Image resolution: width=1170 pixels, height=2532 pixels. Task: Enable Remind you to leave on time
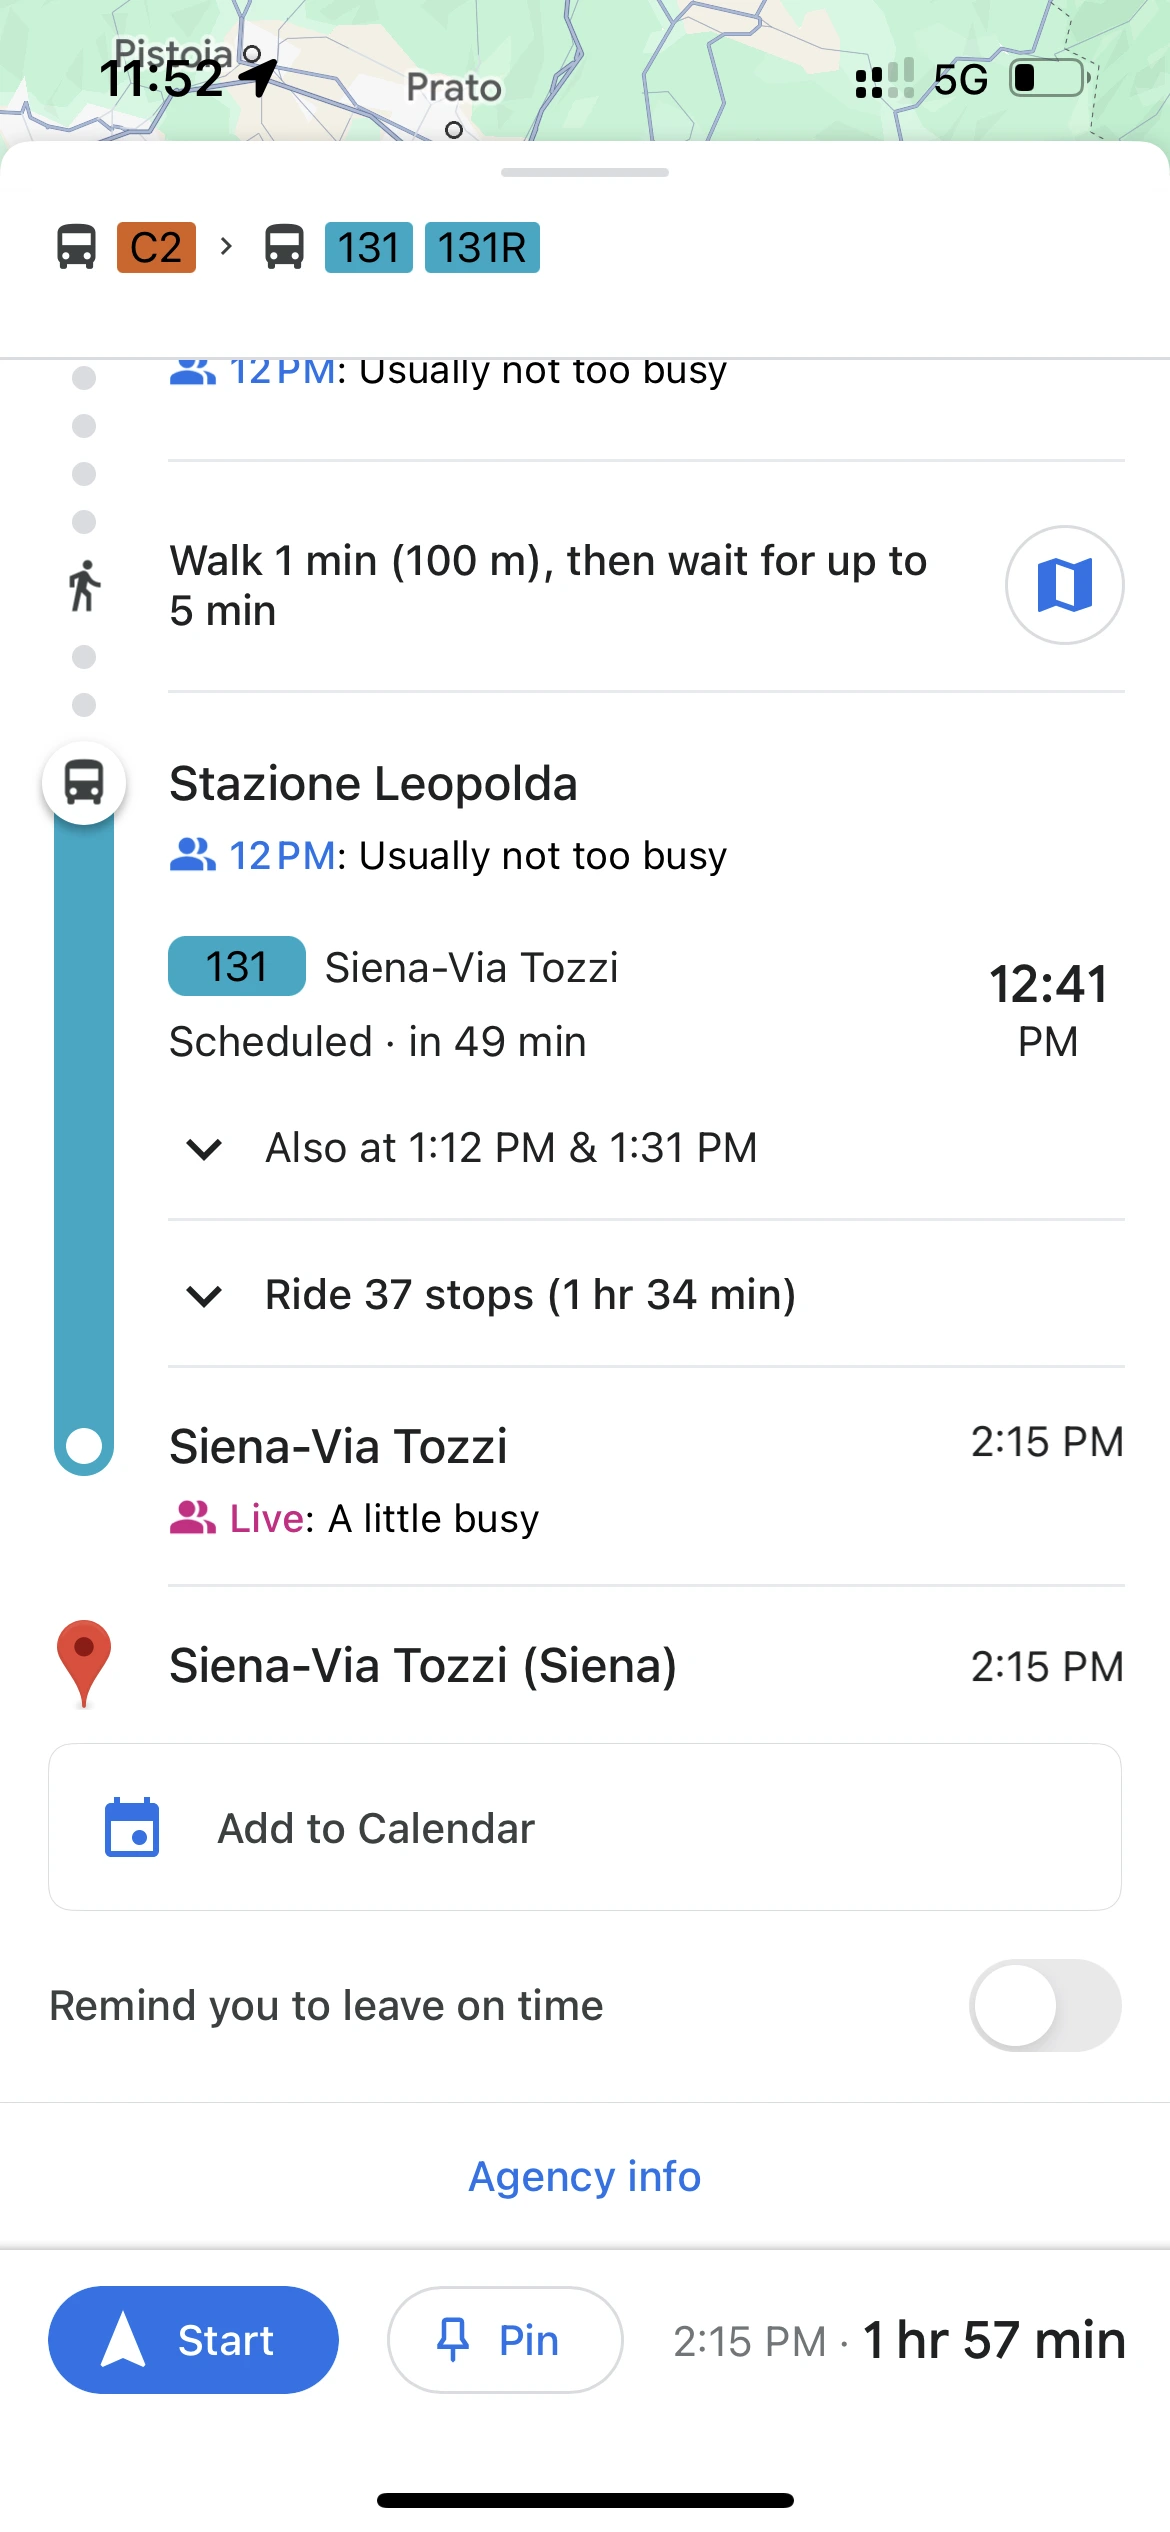point(1044,2005)
